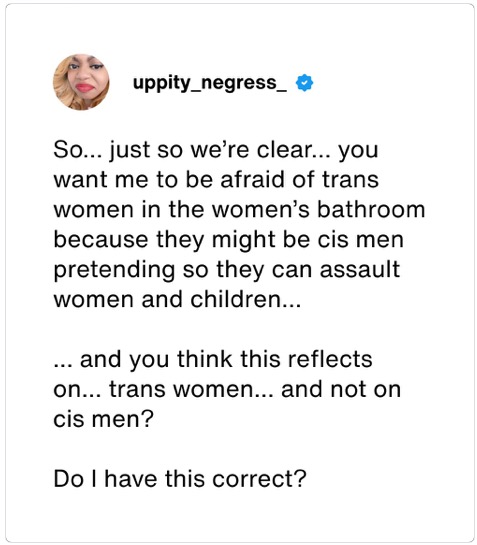Click the word "assault" in the post
The height and width of the screenshot is (545, 477).
click(x=360, y=270)
